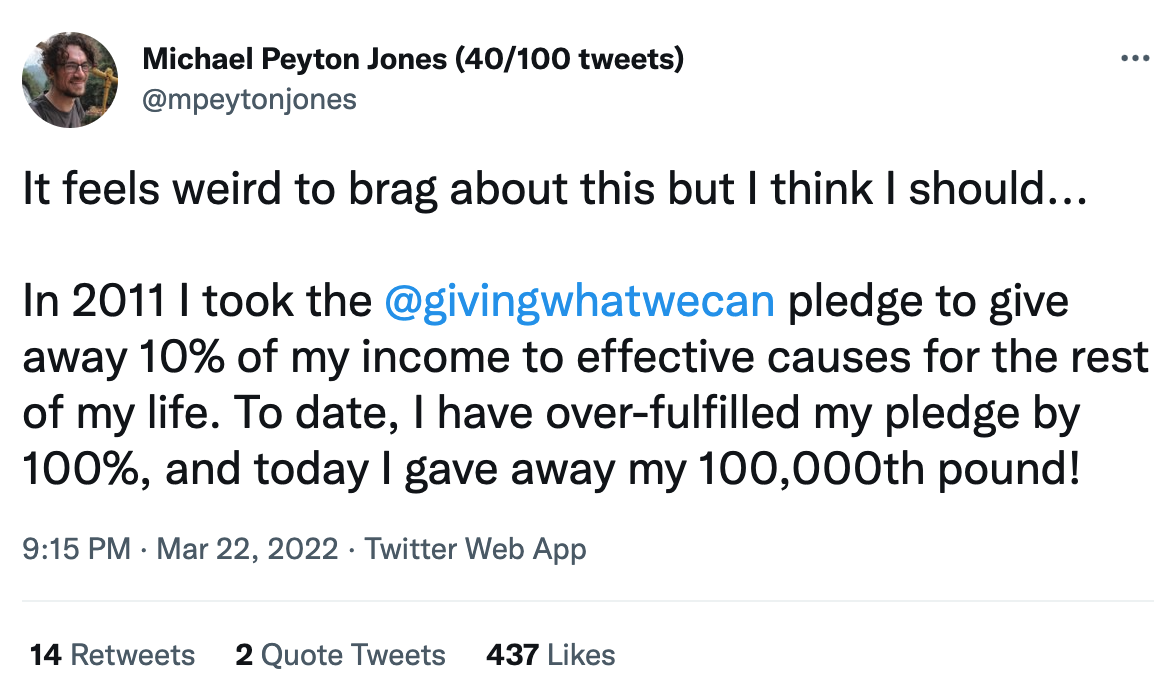Click the number 437 before Likes
The image size is (1172, 700).
click(x=512, y=655)
